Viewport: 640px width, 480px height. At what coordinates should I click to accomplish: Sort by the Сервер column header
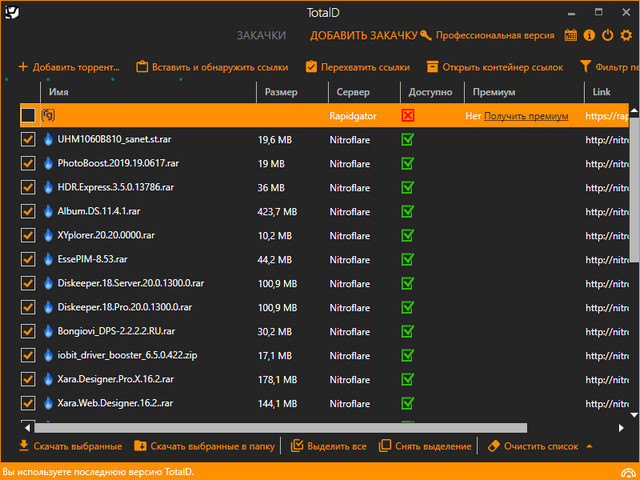tap(364, 92)
